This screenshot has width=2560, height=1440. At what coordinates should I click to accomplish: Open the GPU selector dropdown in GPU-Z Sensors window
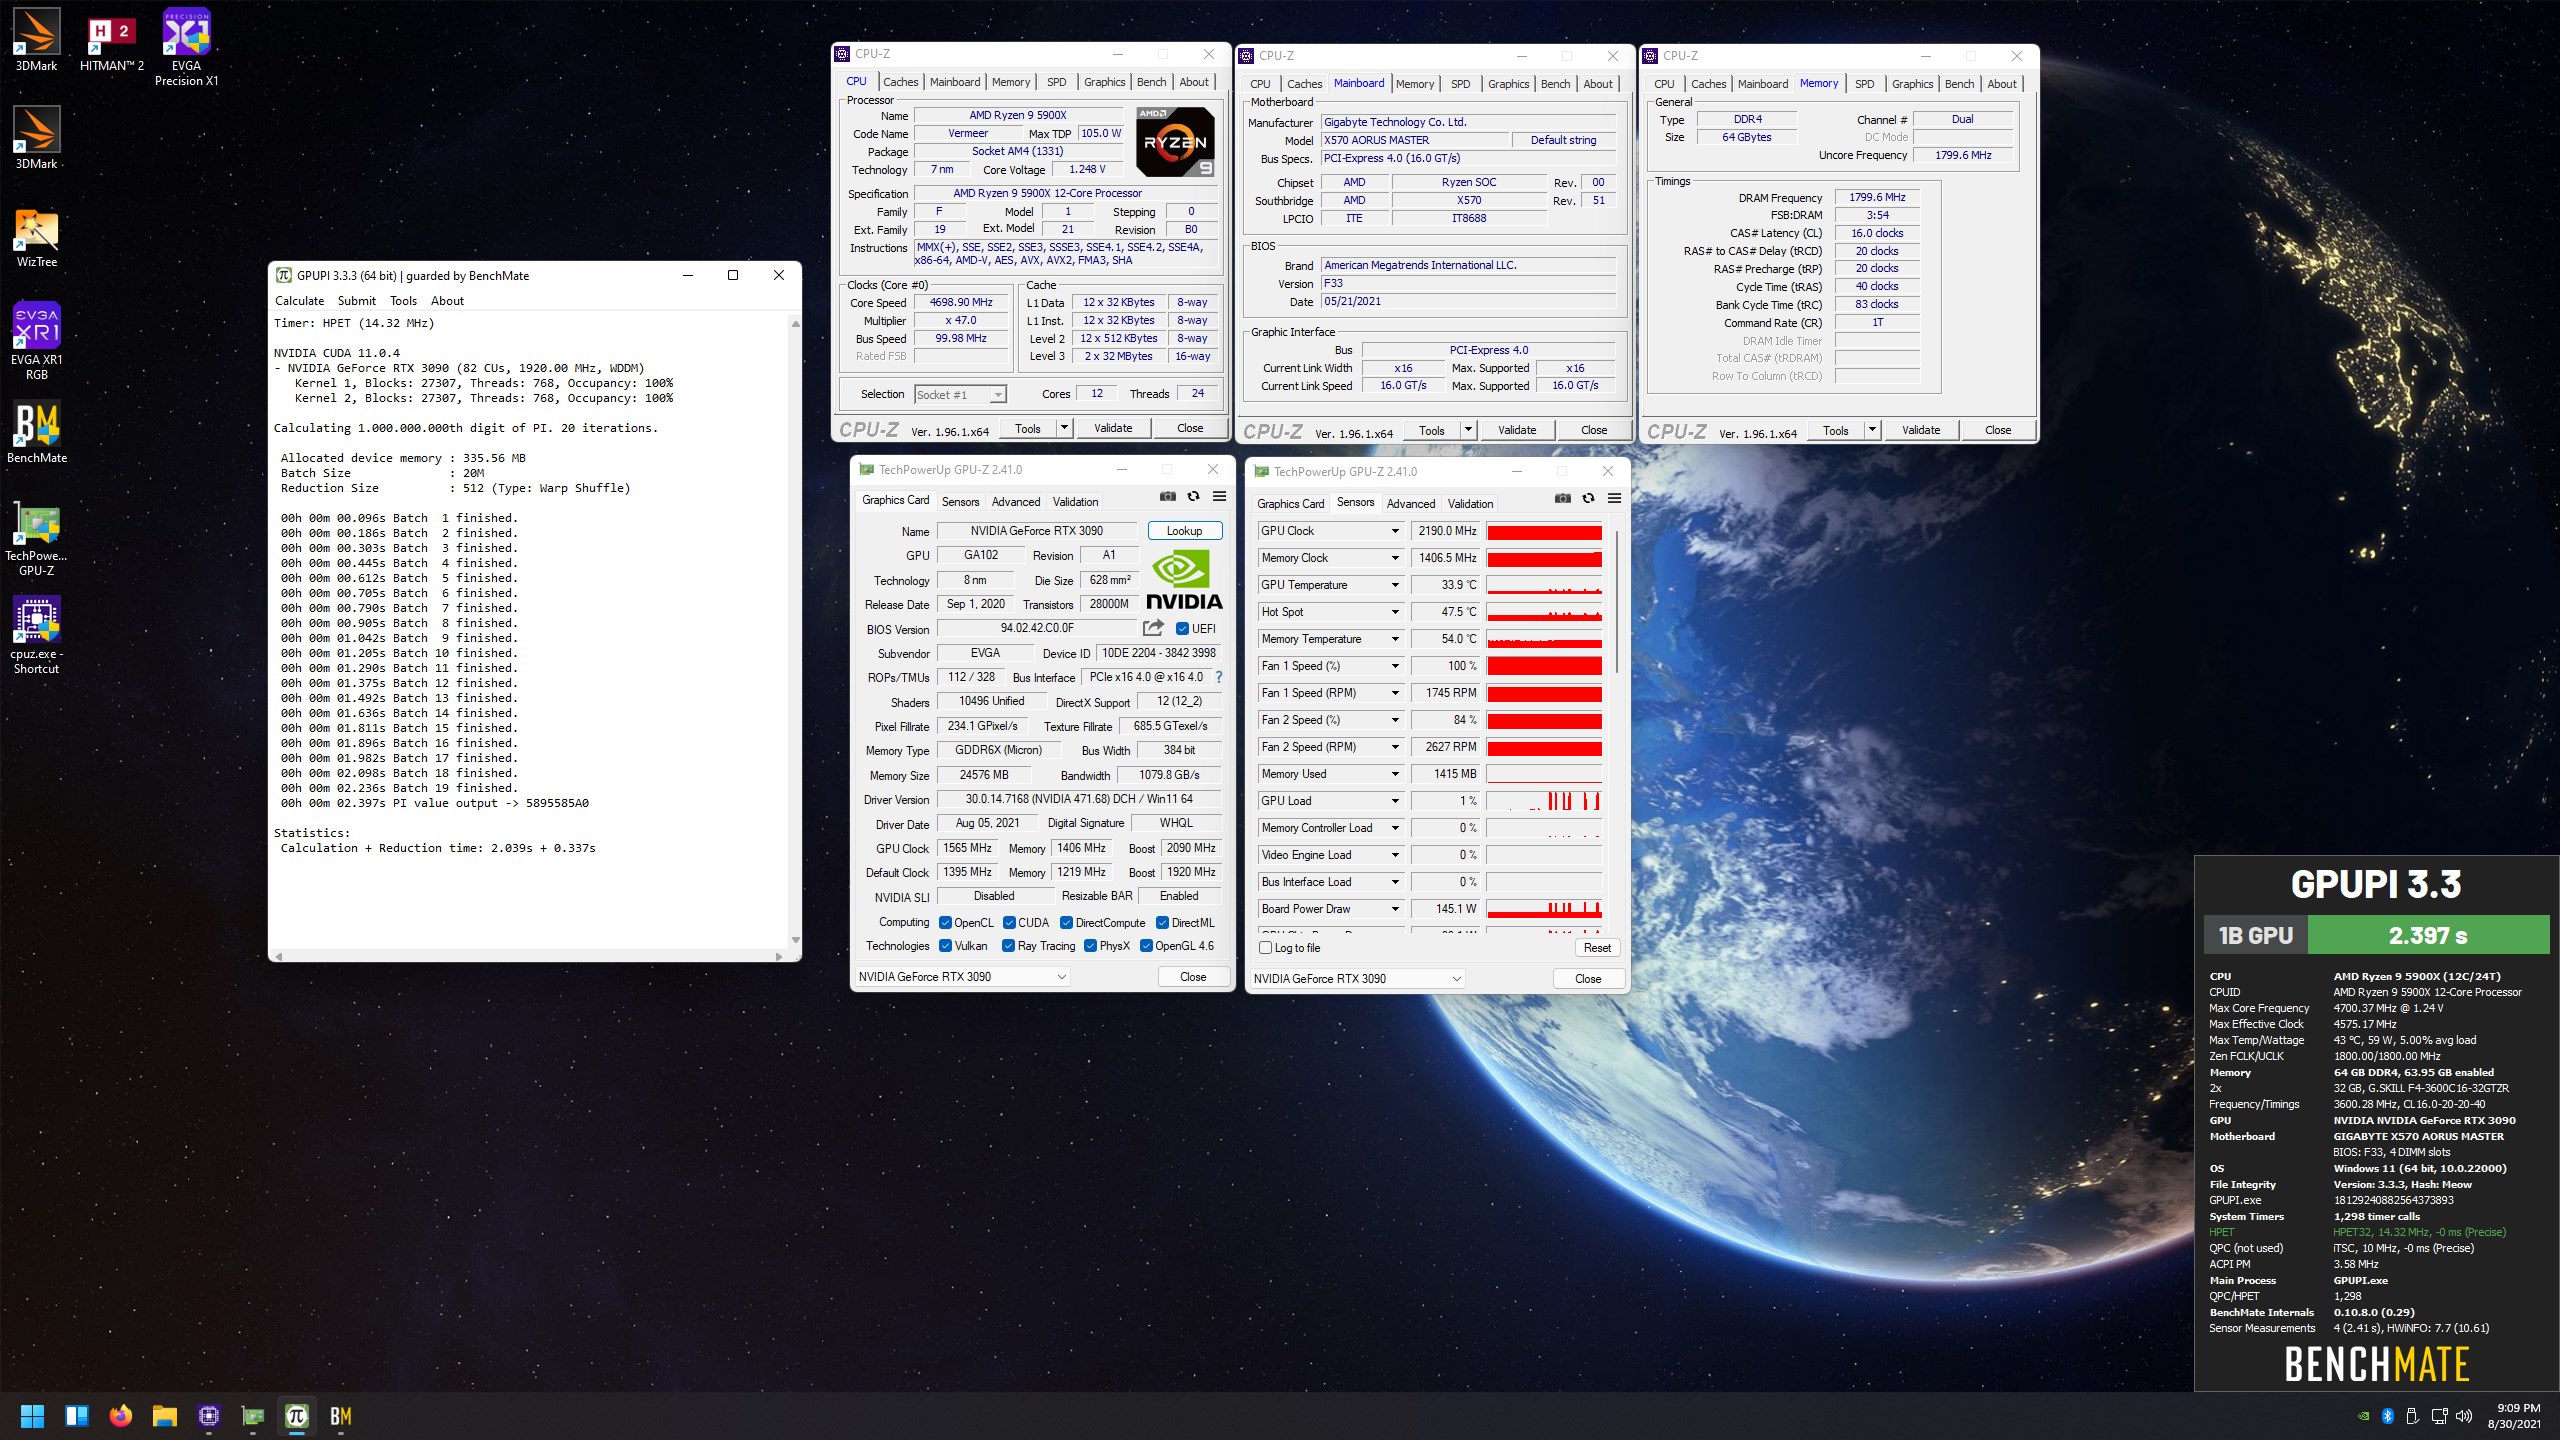(x=1357, y=979)
